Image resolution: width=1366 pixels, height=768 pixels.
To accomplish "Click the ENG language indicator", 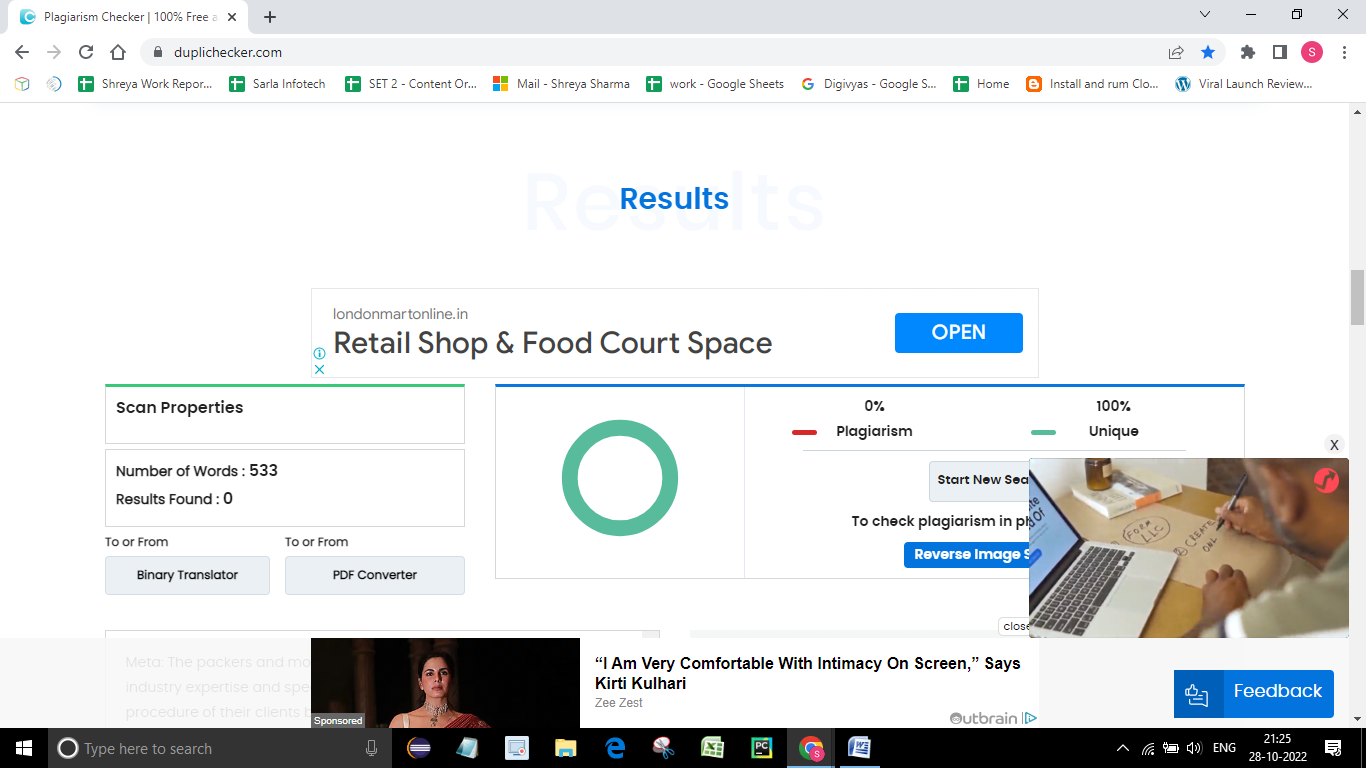I will tap(1225, 748).
